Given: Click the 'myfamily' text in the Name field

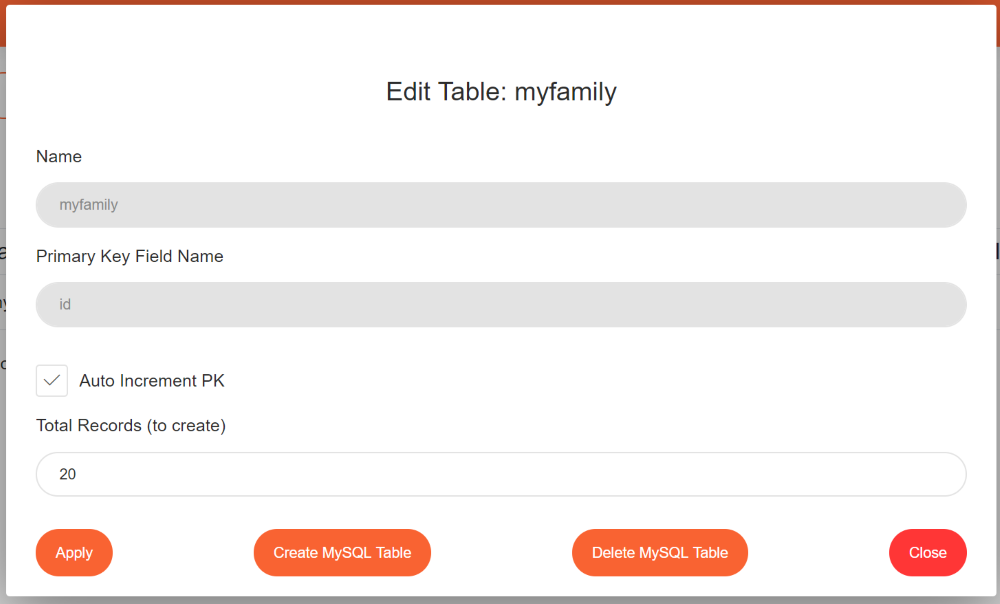Looking at the screenshot, I should click(89, 205).
